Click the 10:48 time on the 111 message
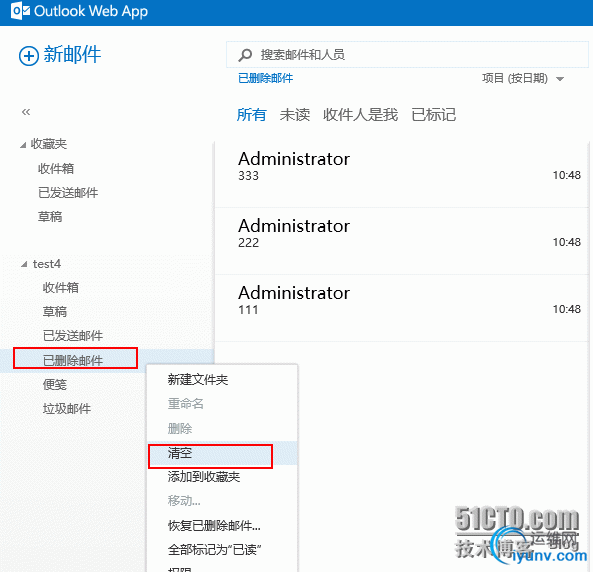This screenshot has width=593, height=572. [x=567, y=309]
